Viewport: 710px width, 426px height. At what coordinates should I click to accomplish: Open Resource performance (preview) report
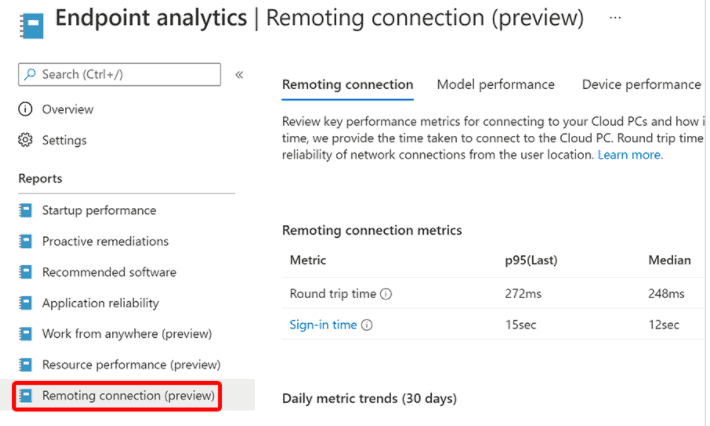[131, 364]
